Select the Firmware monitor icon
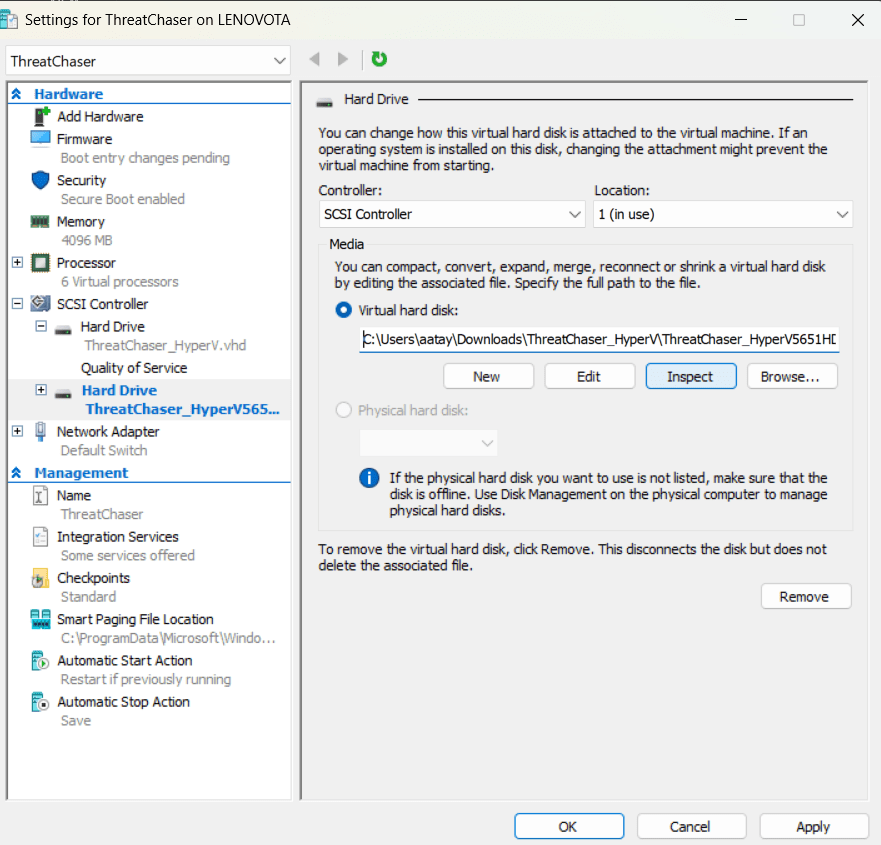881x845 pixels. 40,138
